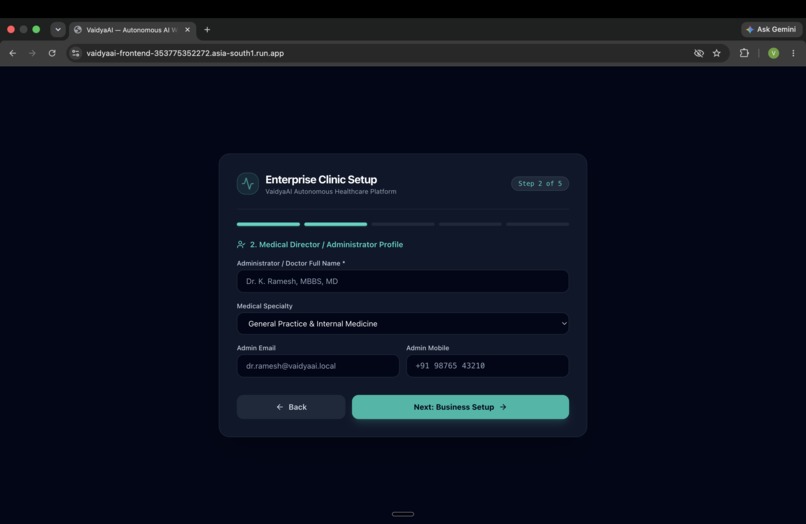
Task: Click the third progress bar segment
Action: [403, 224]
